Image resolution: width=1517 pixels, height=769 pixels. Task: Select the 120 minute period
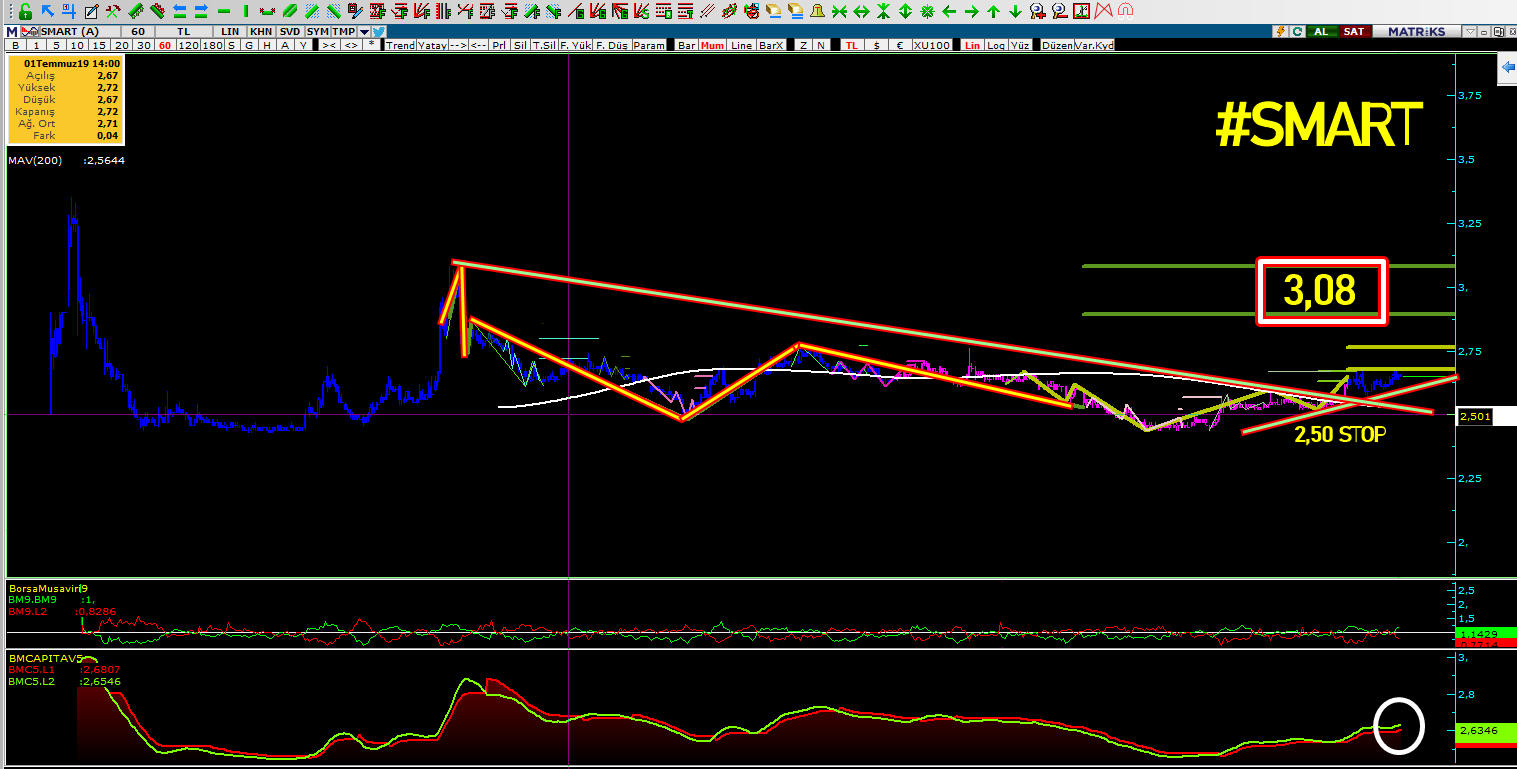188,45
